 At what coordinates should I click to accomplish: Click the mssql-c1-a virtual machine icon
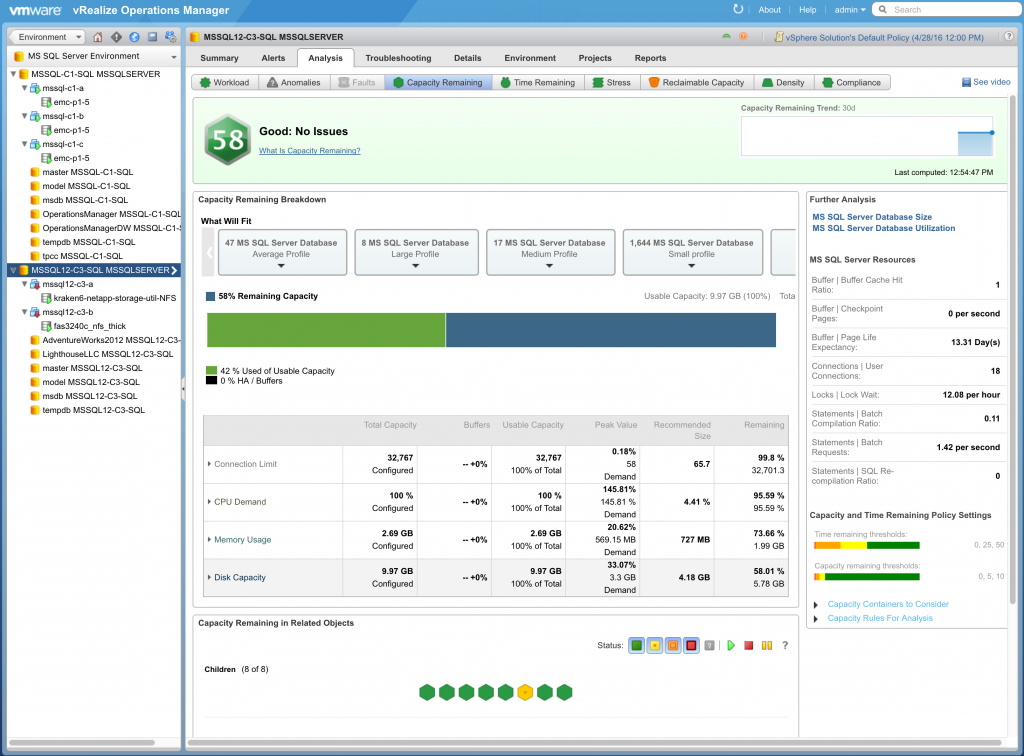(35, 88)
